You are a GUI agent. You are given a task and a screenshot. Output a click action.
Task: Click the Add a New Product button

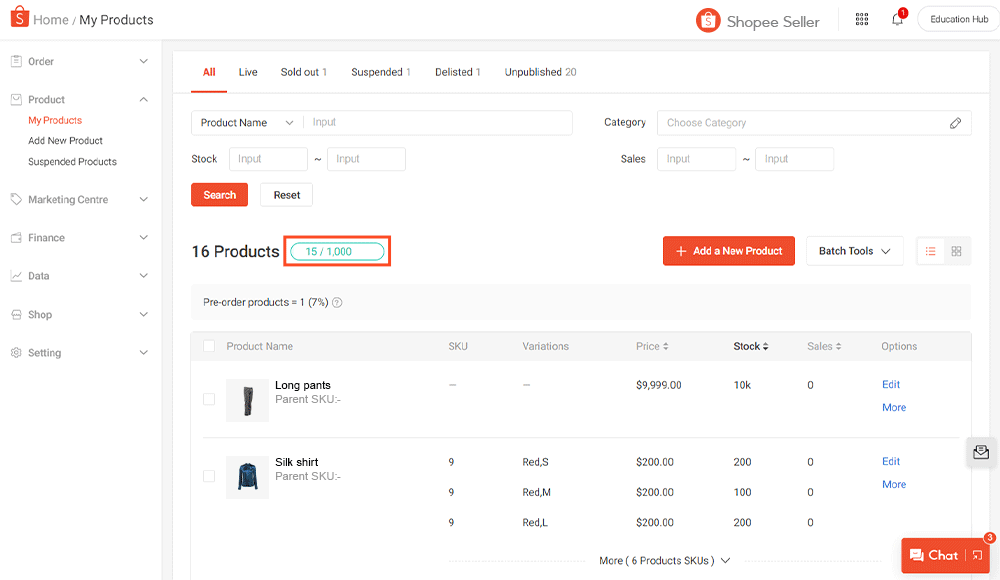click(x=729, y=251)
